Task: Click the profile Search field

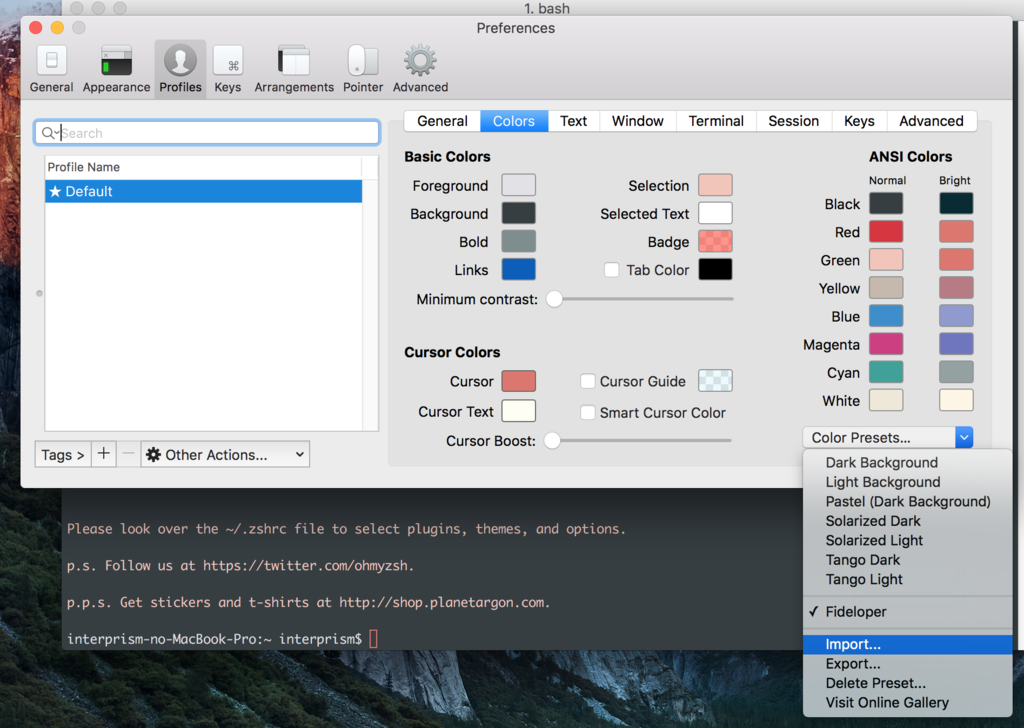Action: tap(207, 133)
